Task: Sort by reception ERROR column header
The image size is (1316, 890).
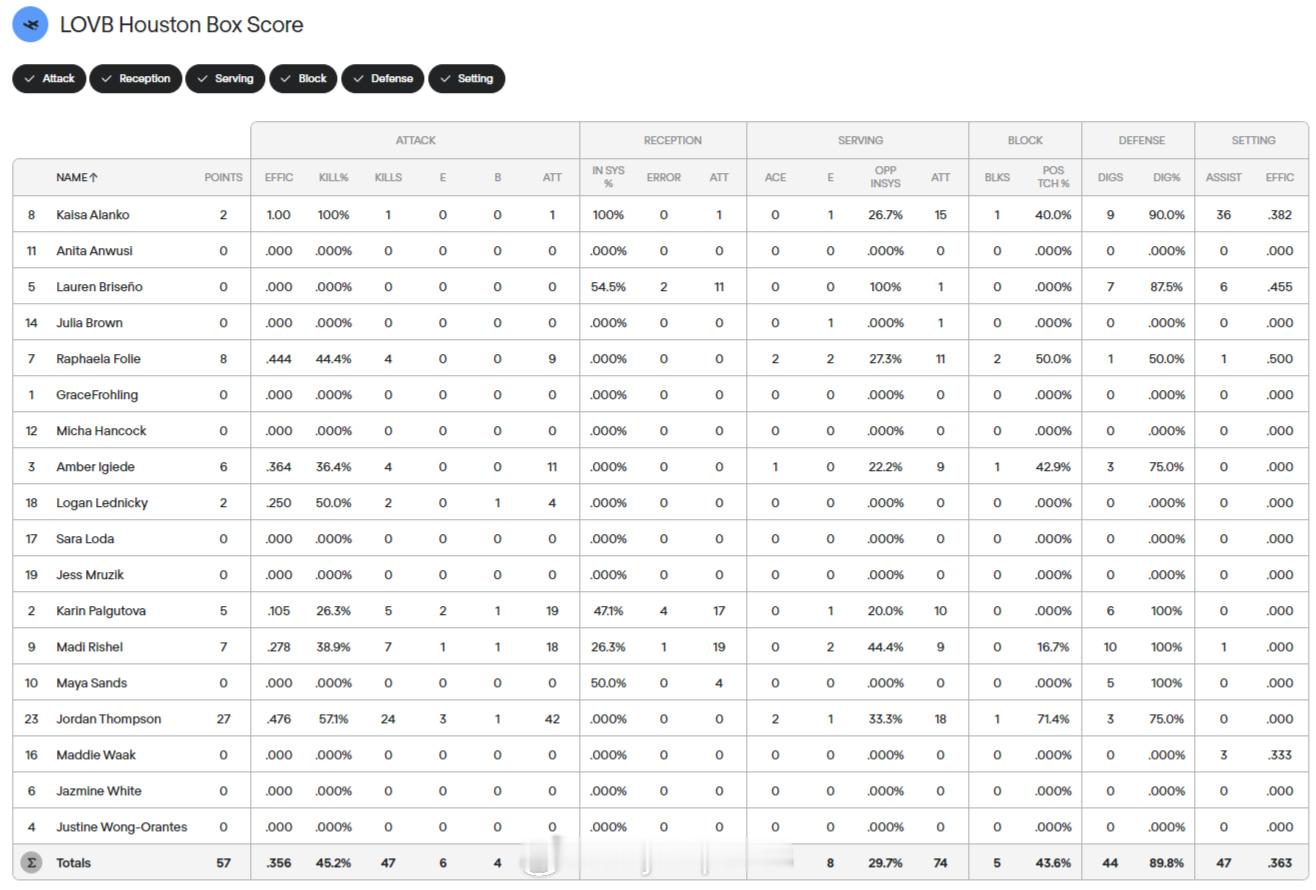Action: [x=663, y=177]
